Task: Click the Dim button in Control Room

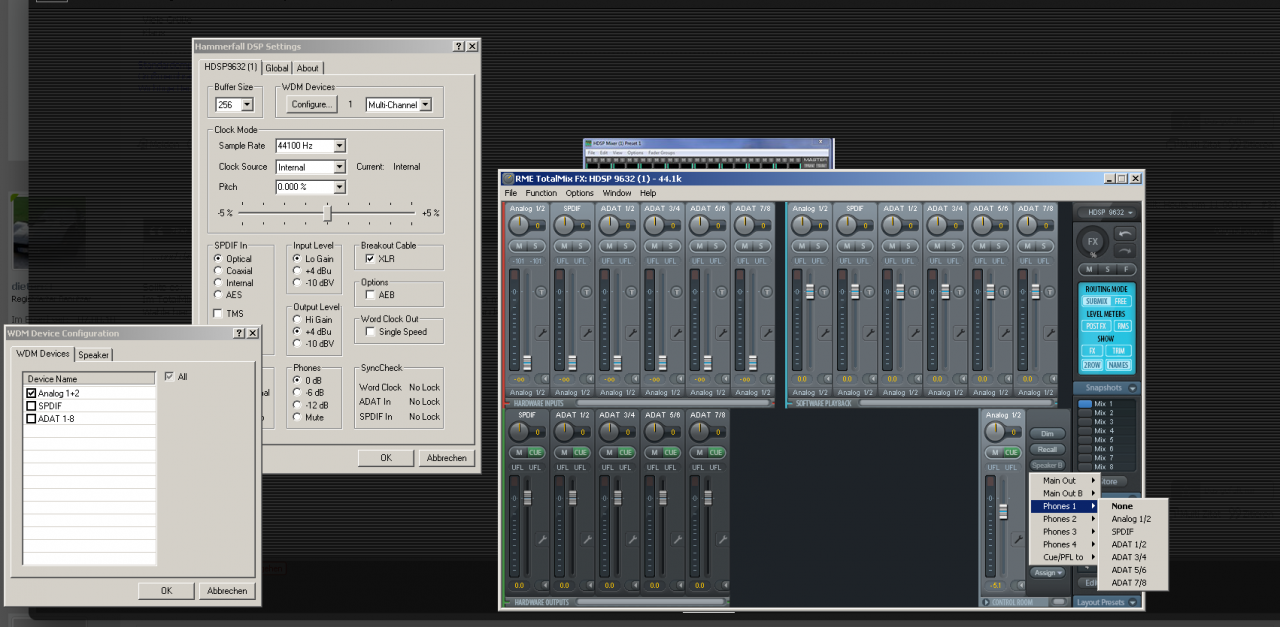Action: [x=1047, y=433]
